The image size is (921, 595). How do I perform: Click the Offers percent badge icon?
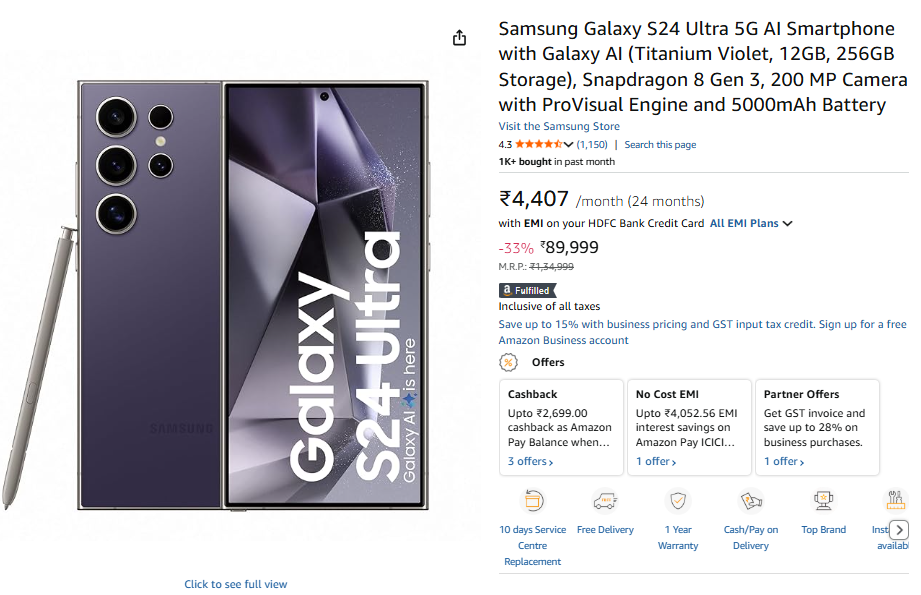pyautogui.click(x=509, y=362)
